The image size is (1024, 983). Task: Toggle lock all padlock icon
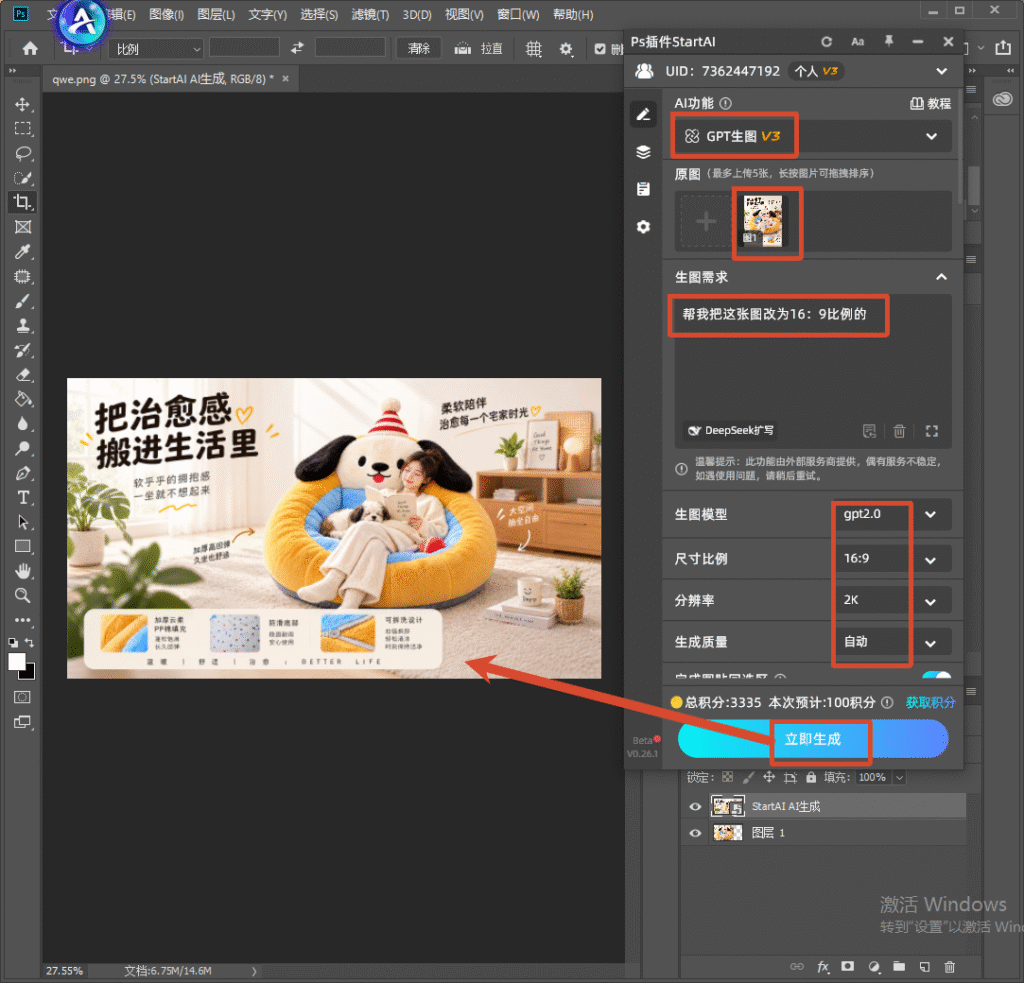[x=810, y=777]
